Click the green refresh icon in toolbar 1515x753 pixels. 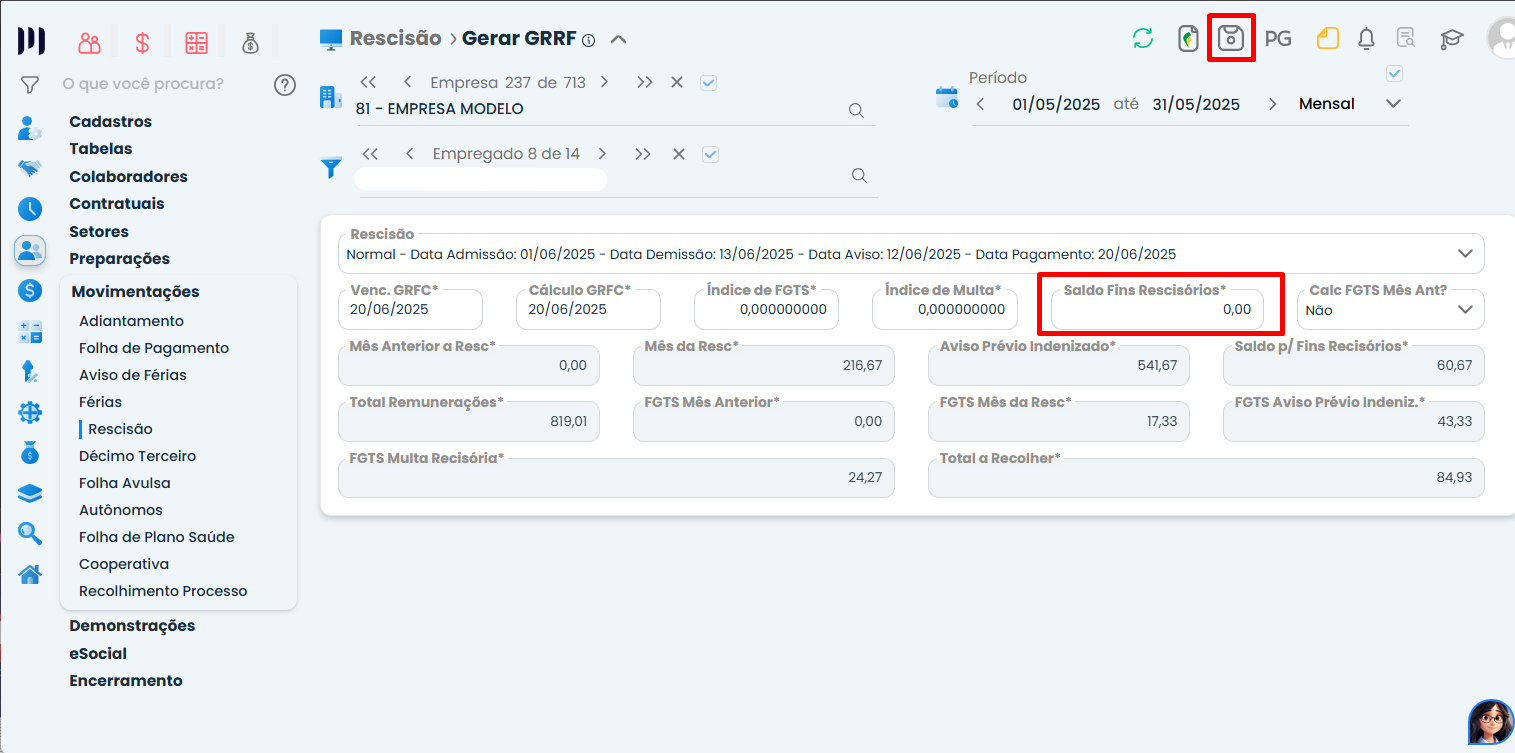[1142, 39]
